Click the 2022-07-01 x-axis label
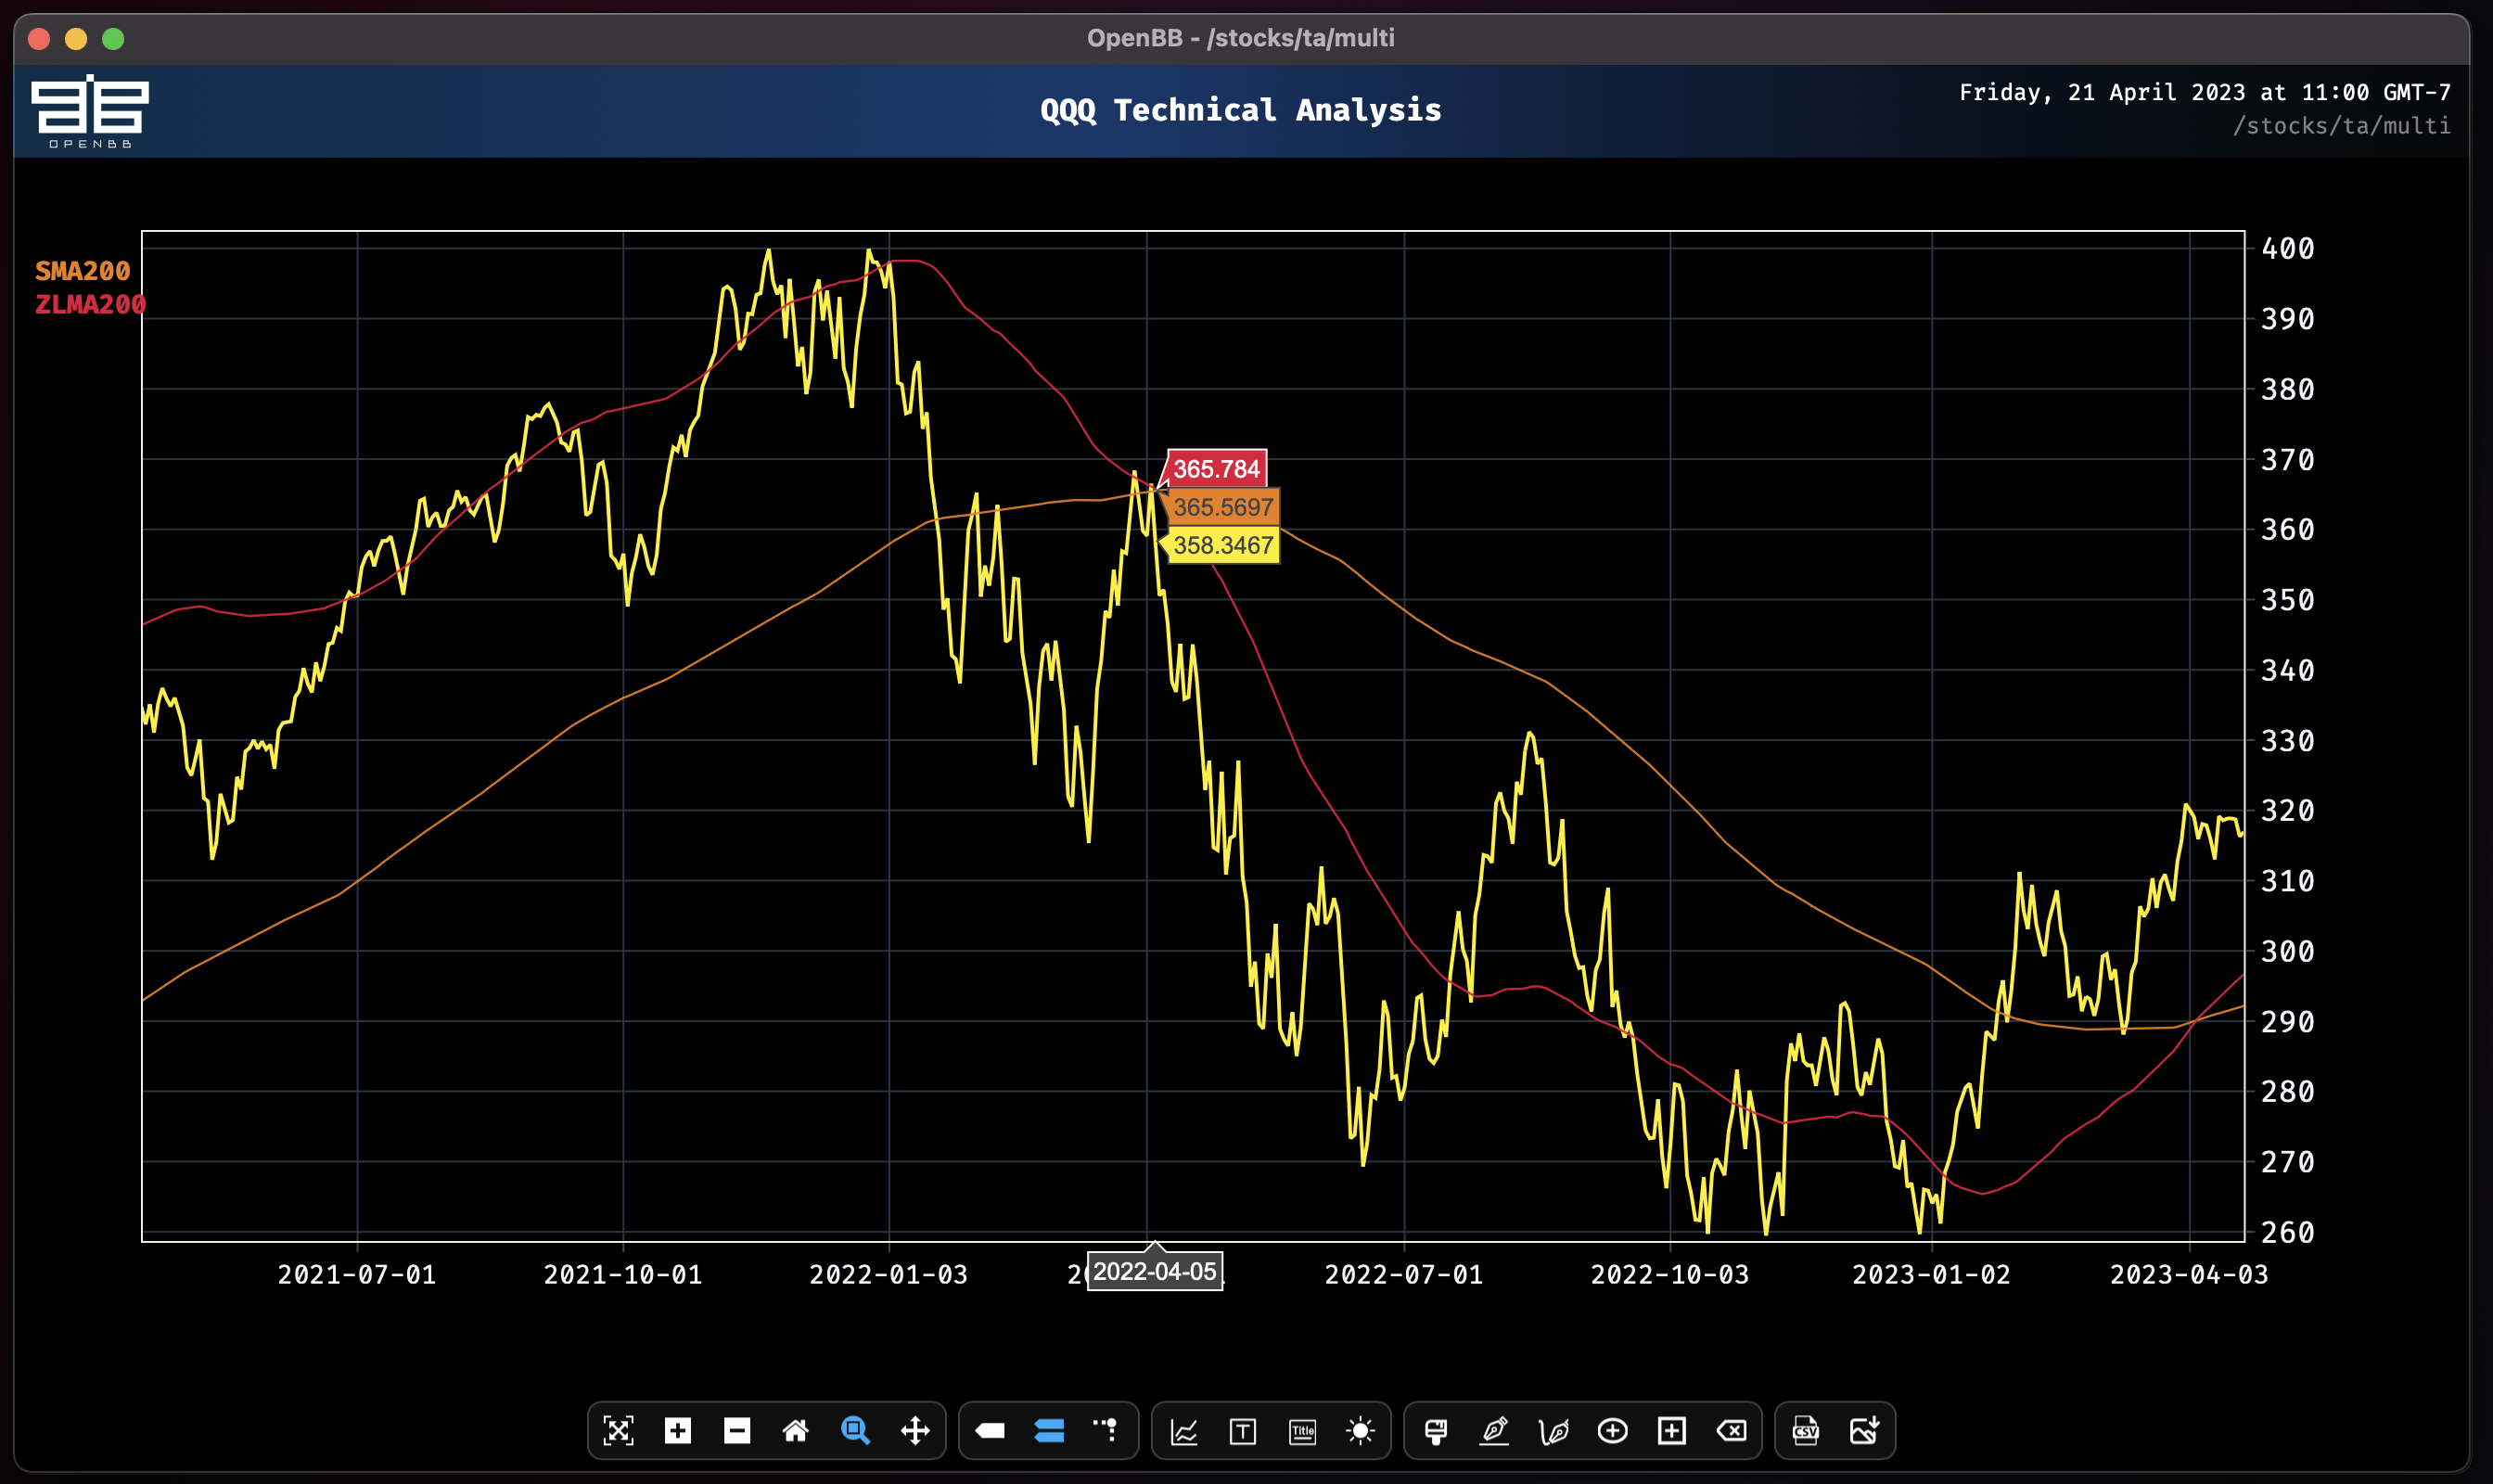2493x1484 pixels. [1404, 1275]
